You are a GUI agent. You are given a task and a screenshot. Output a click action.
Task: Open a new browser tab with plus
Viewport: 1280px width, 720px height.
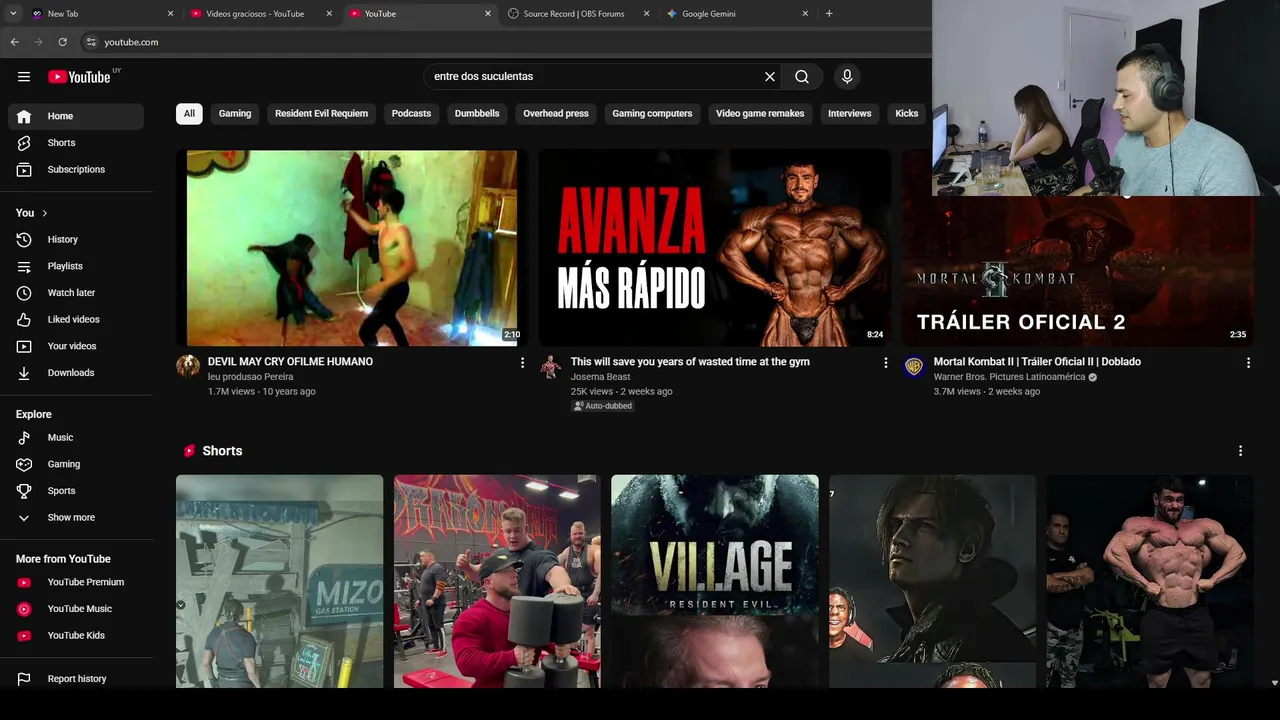(829, 14)
